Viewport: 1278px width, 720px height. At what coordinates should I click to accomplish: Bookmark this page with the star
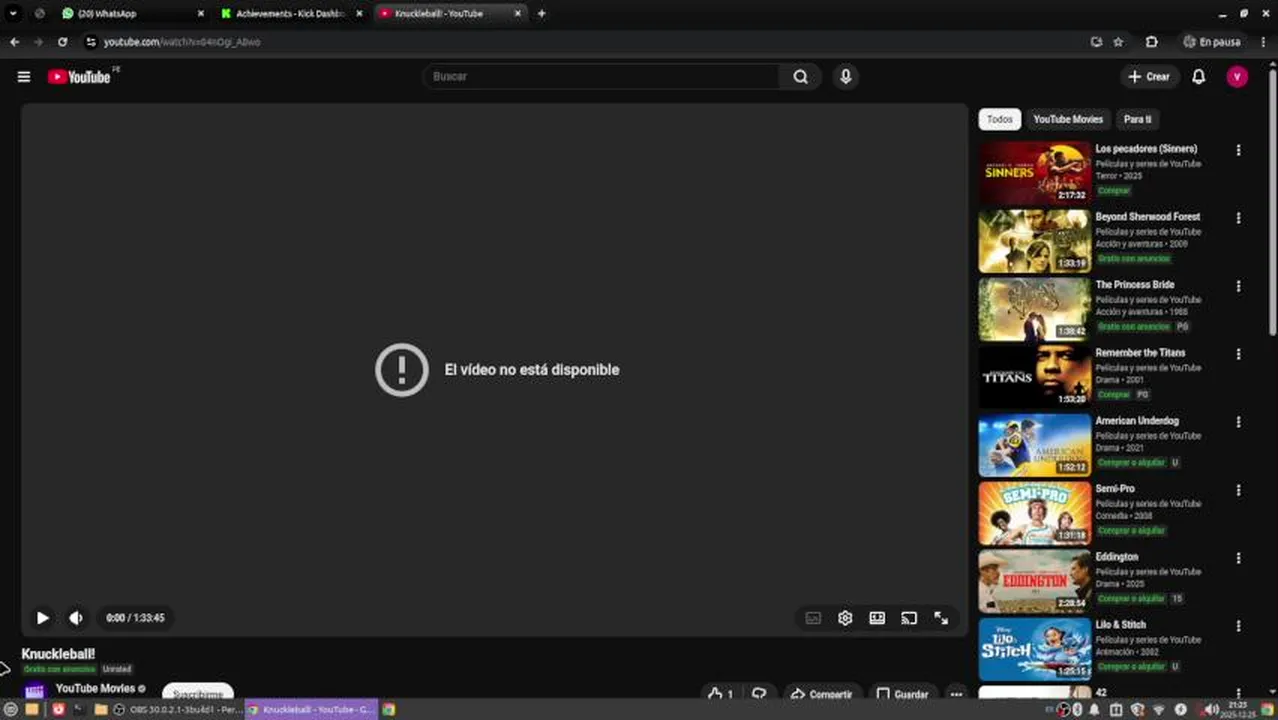click(1118, 42)
